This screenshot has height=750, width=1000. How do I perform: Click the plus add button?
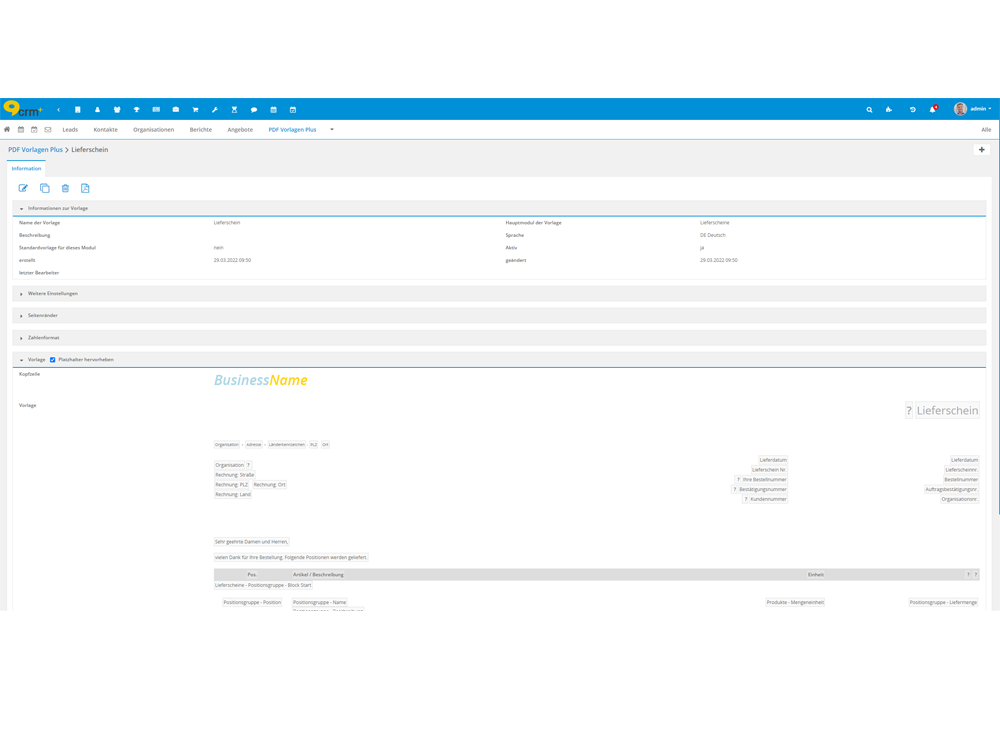pyautogui.click(x=981, y=149)
